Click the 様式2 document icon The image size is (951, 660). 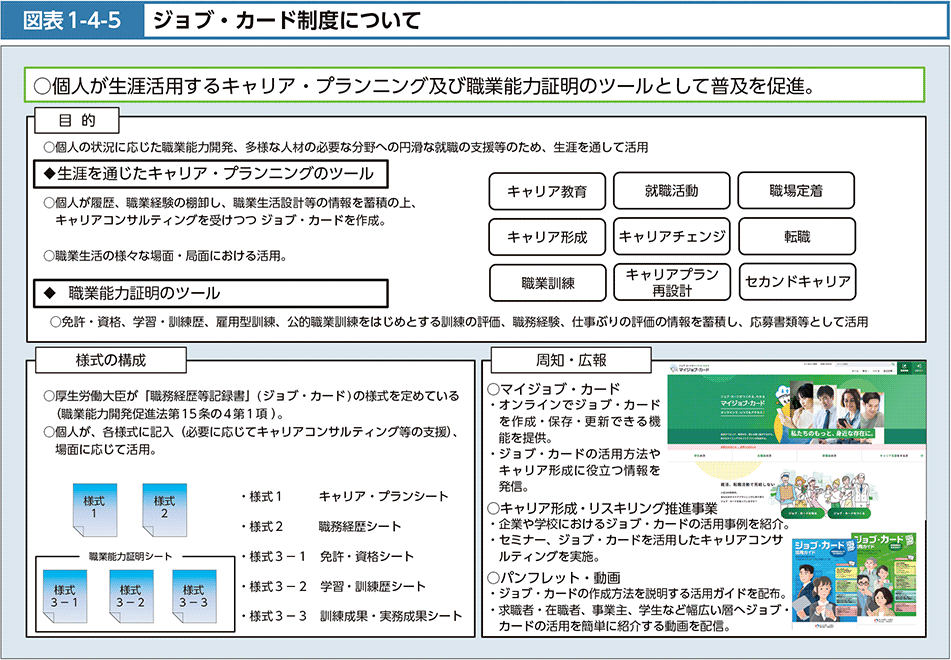tap(163, 508)
